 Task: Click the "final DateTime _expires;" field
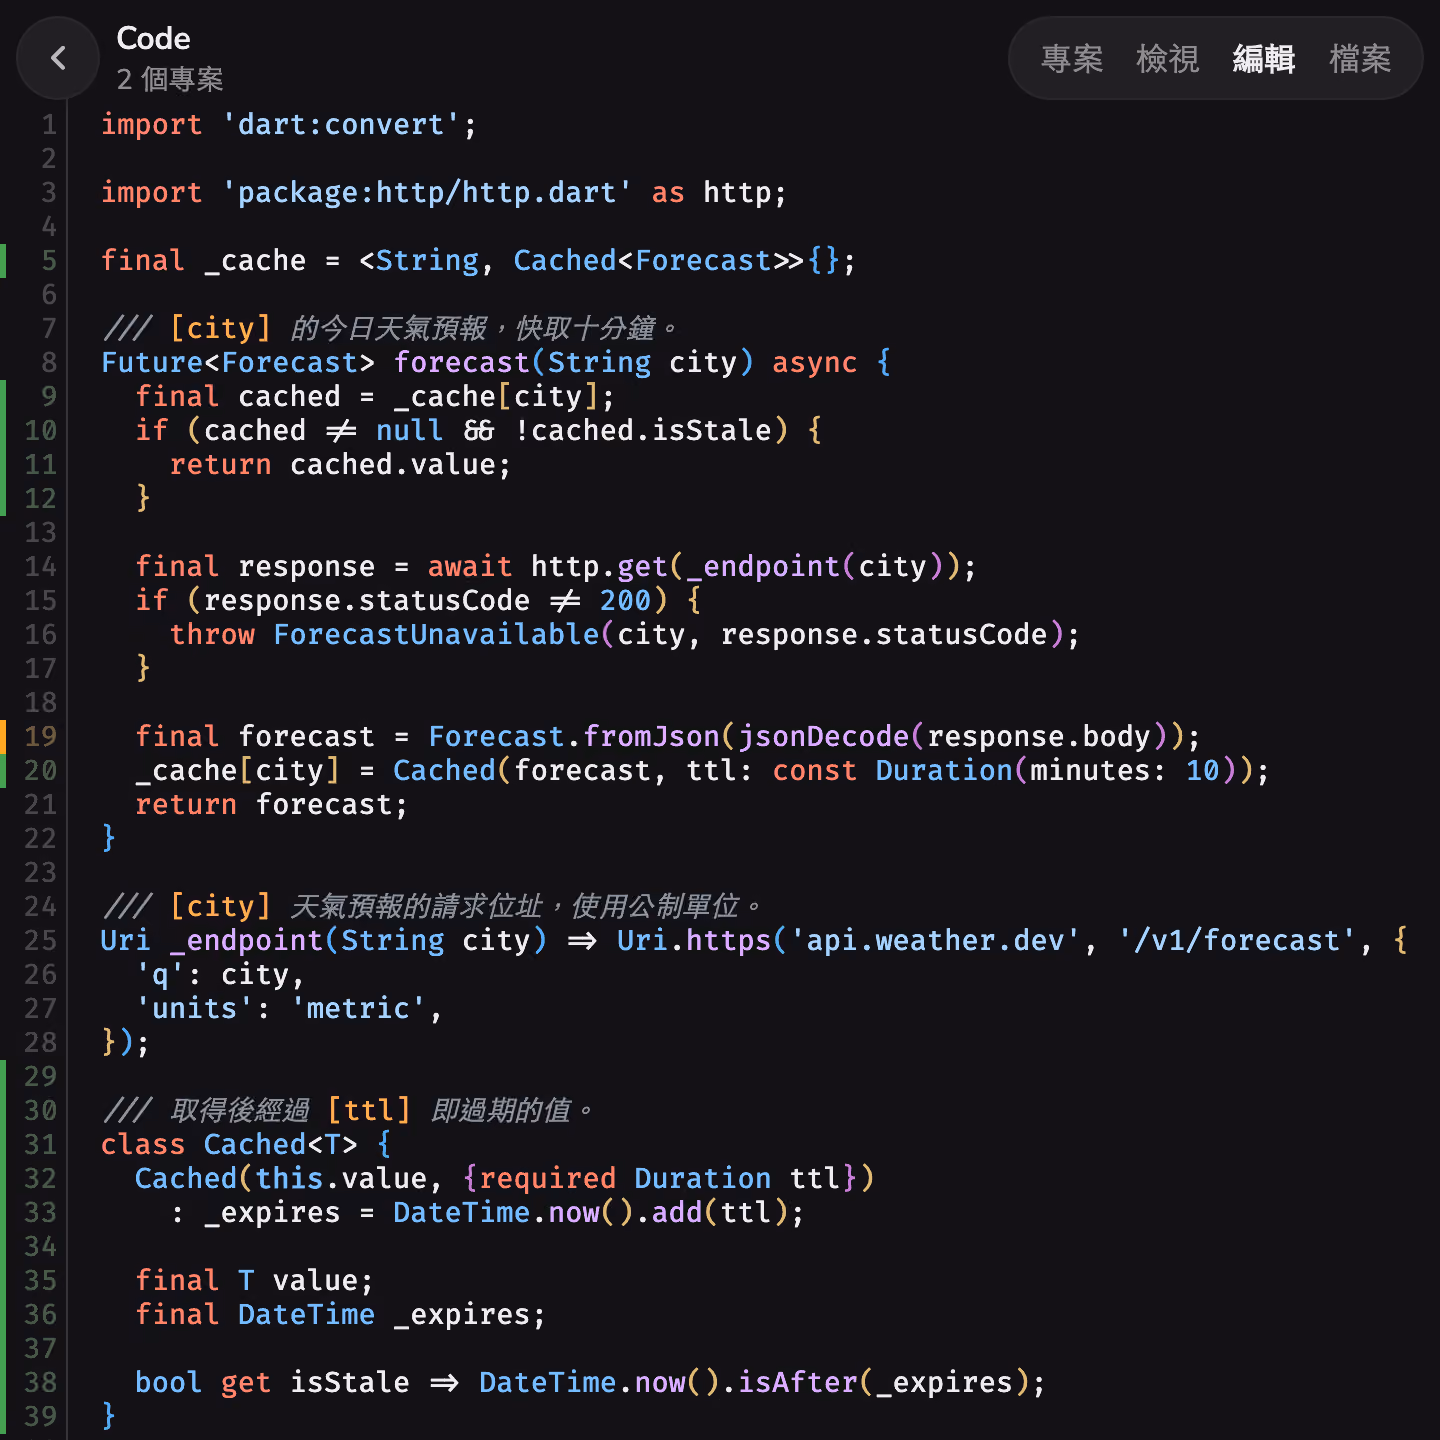click(340, 1314)
